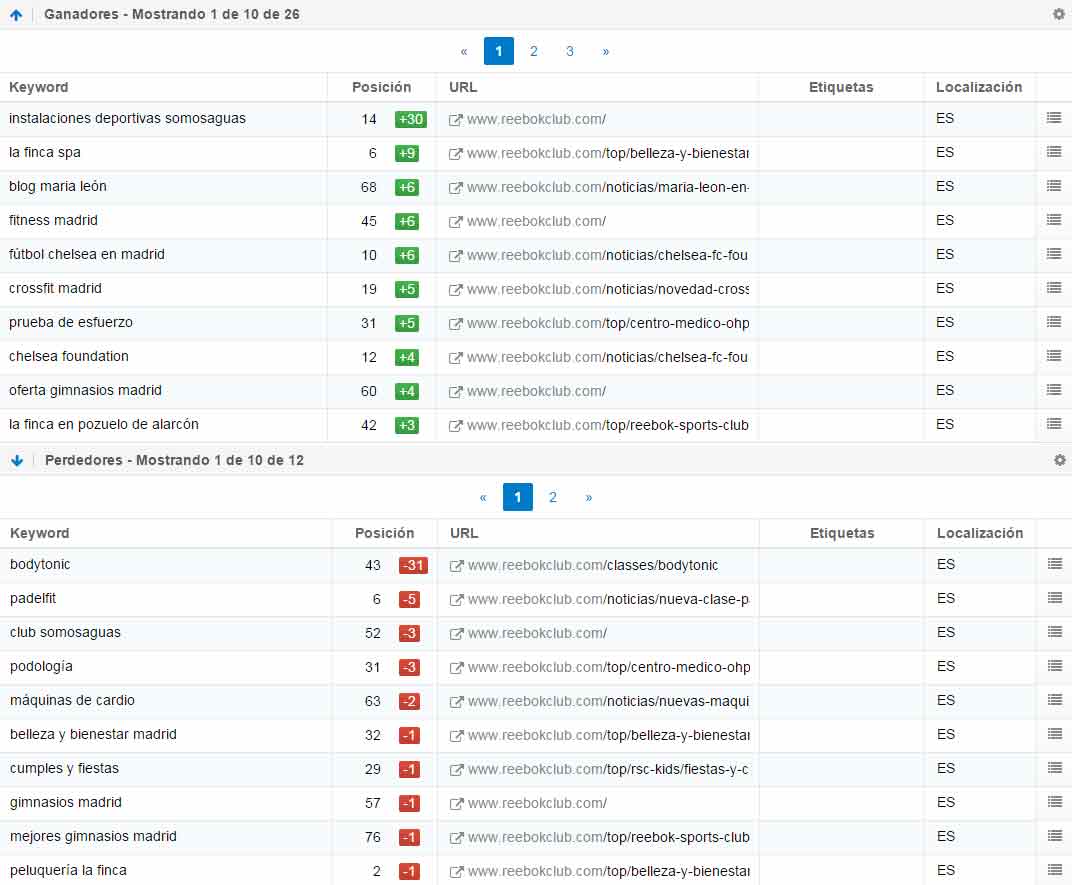Collapse the Perdedores section arrow
1072x885 pixels.
point(16,461)
